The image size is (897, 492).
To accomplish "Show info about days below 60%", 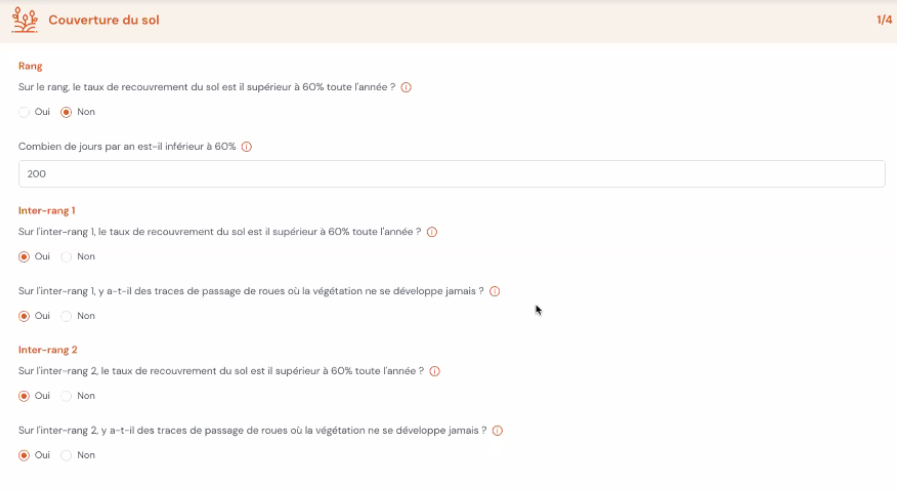I will pyautogui.click(x=247, y=147).
